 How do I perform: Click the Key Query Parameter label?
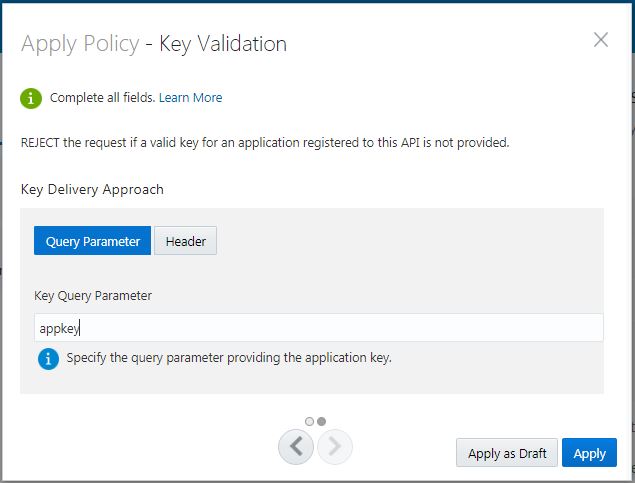93,296
